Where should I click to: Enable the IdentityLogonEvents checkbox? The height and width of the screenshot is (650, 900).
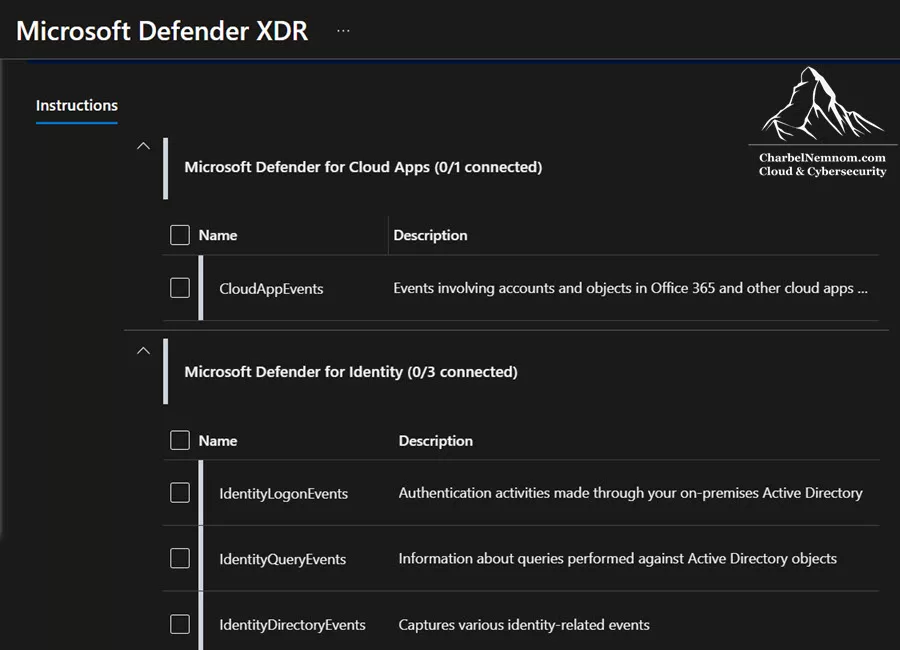point(180,493)
